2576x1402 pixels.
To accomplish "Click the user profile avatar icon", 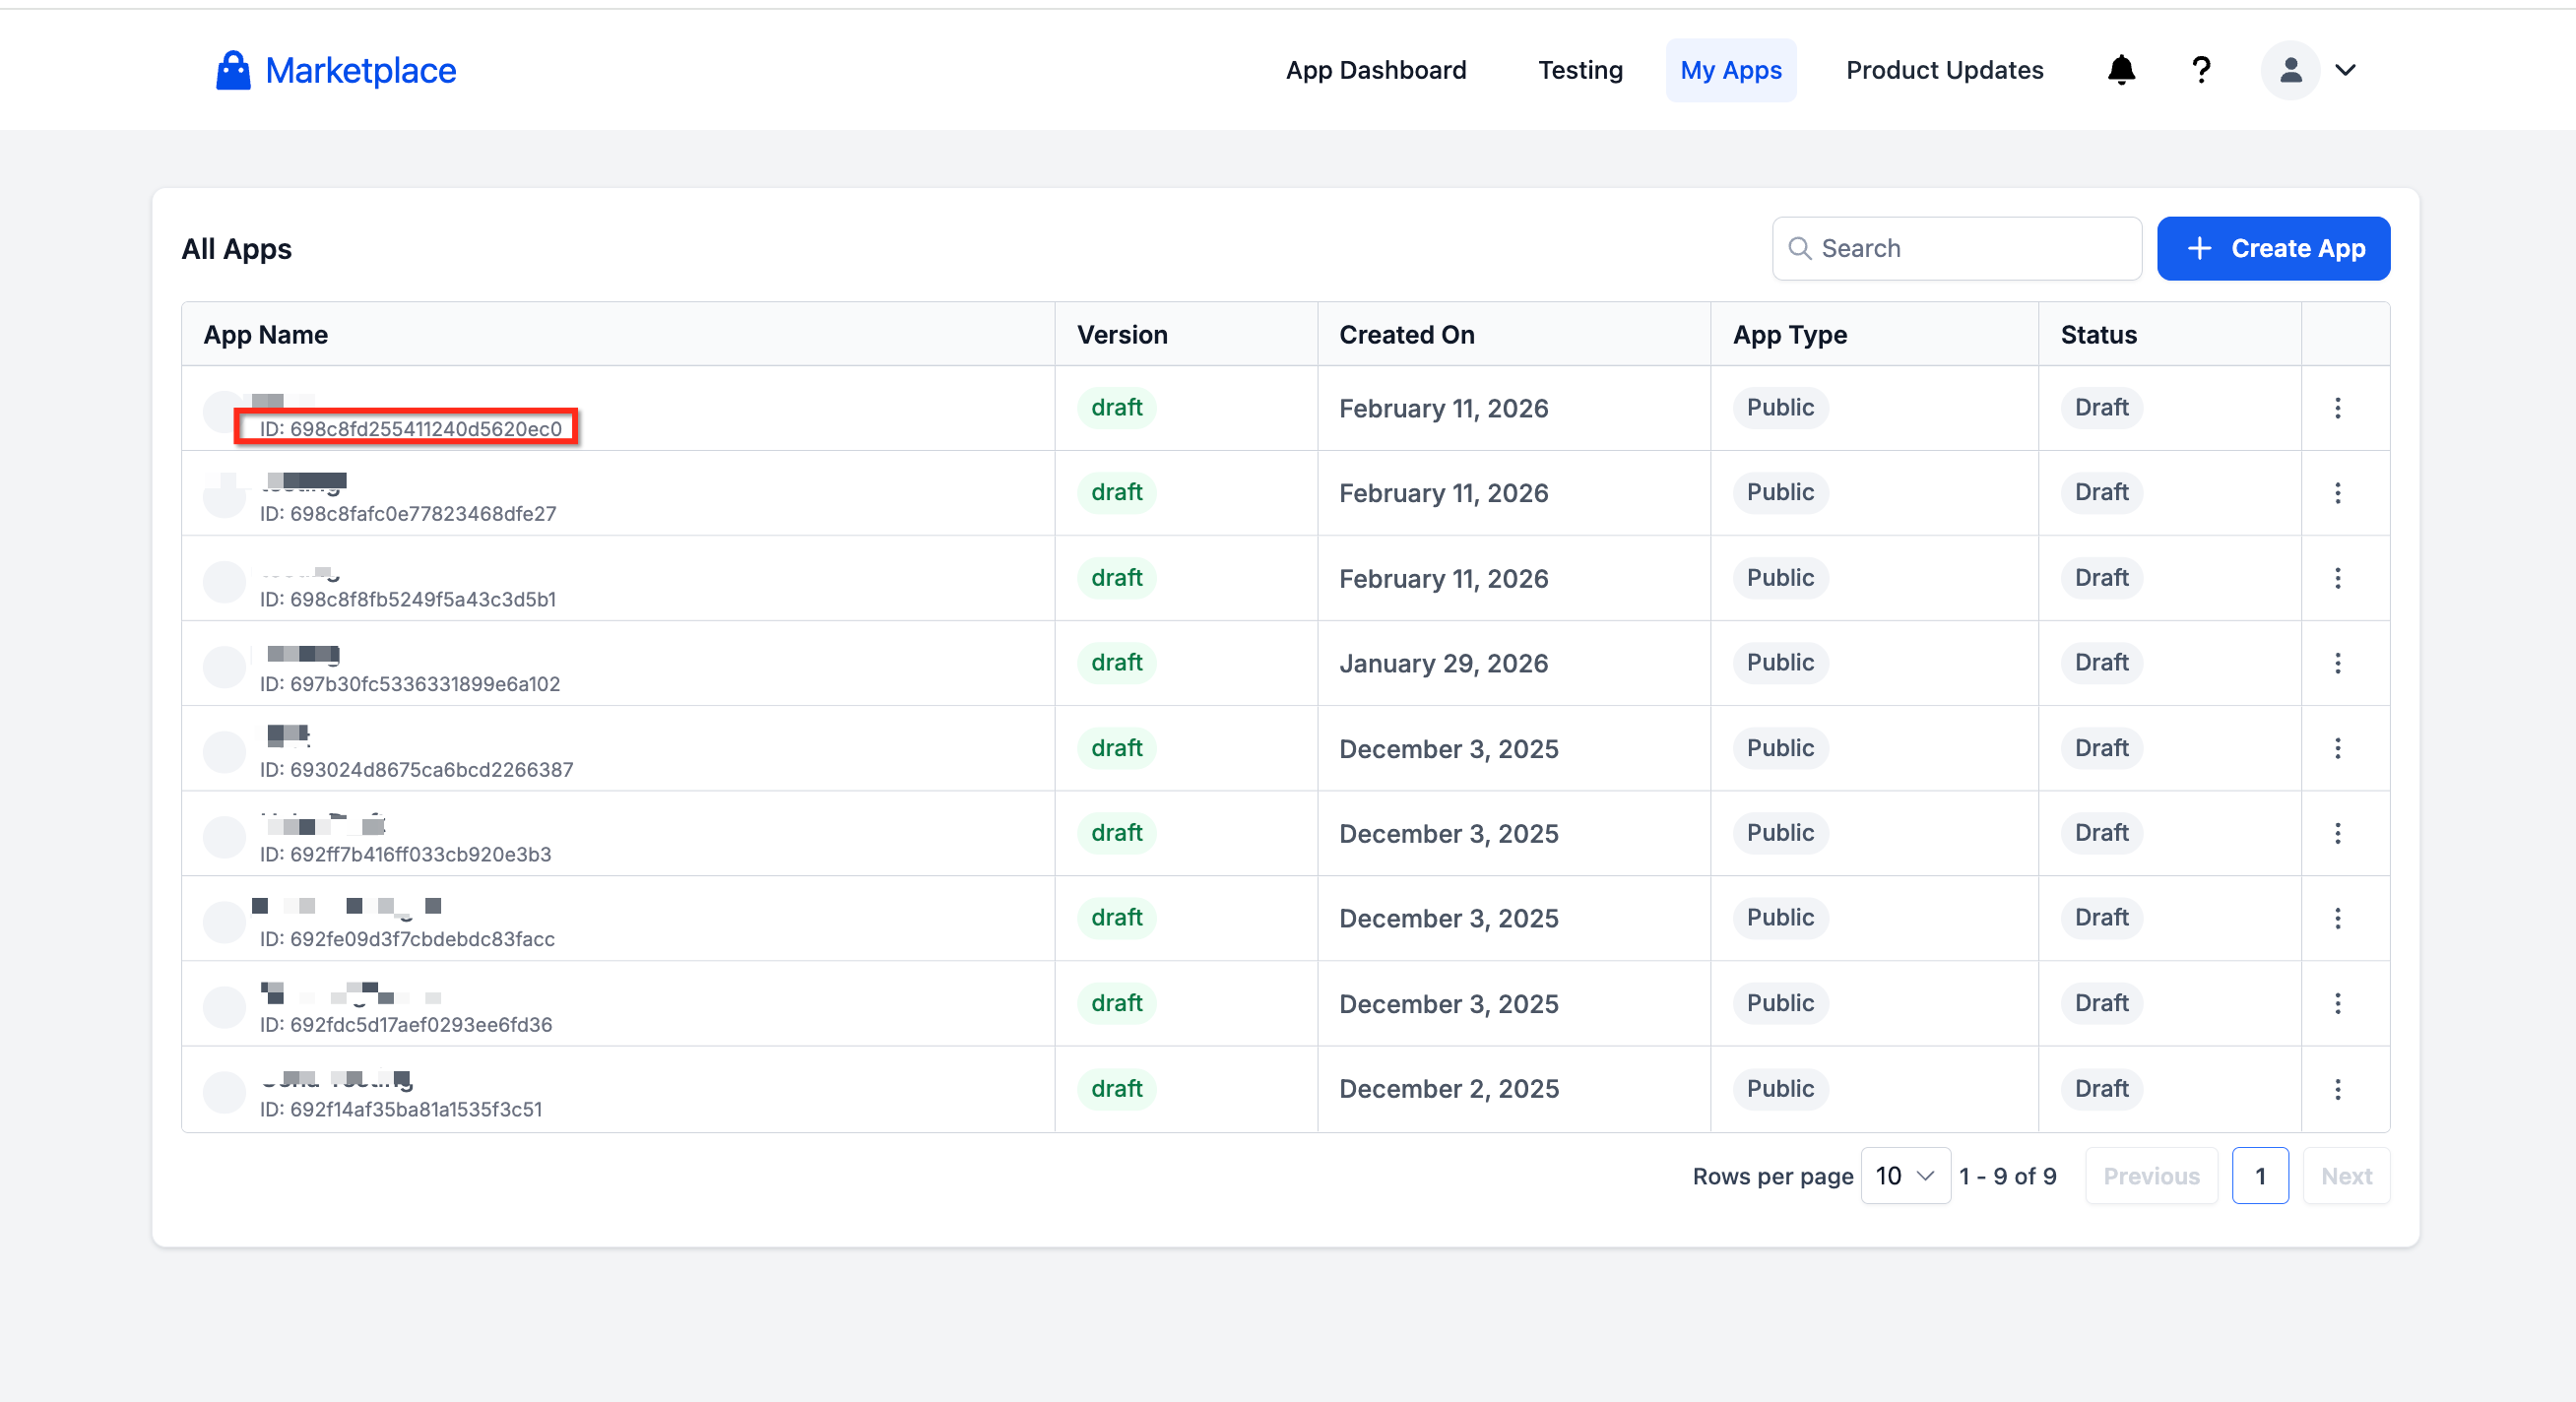I will [x=2290, y=70].
